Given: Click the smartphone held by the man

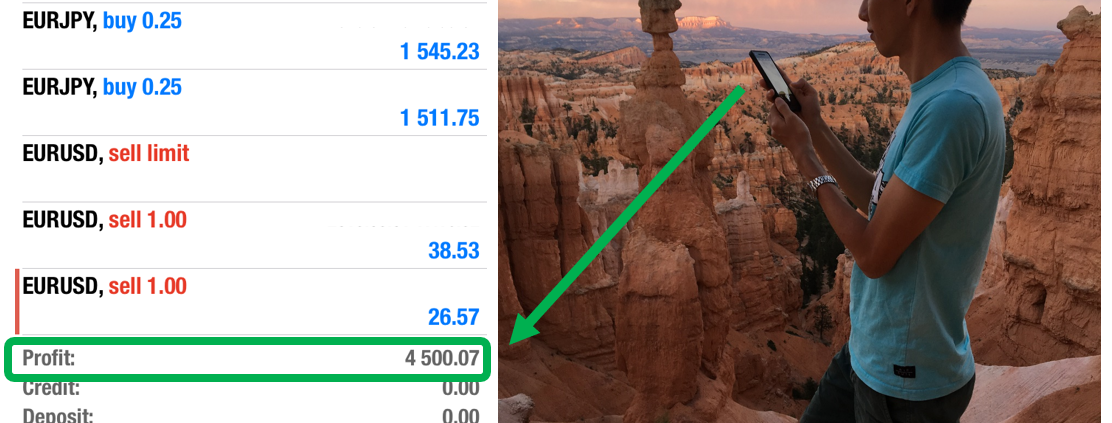Looking at the screenshot, I should (774, 79).
